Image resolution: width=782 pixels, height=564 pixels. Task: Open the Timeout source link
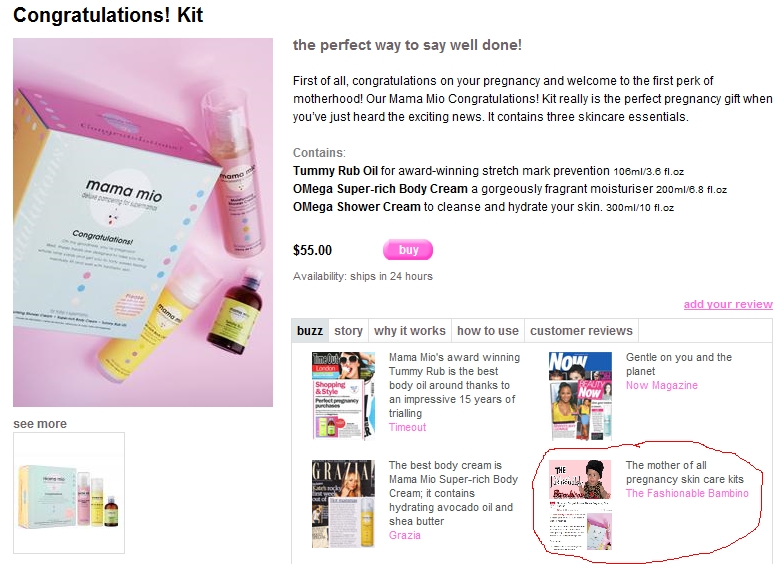click(x=407, y=427)
